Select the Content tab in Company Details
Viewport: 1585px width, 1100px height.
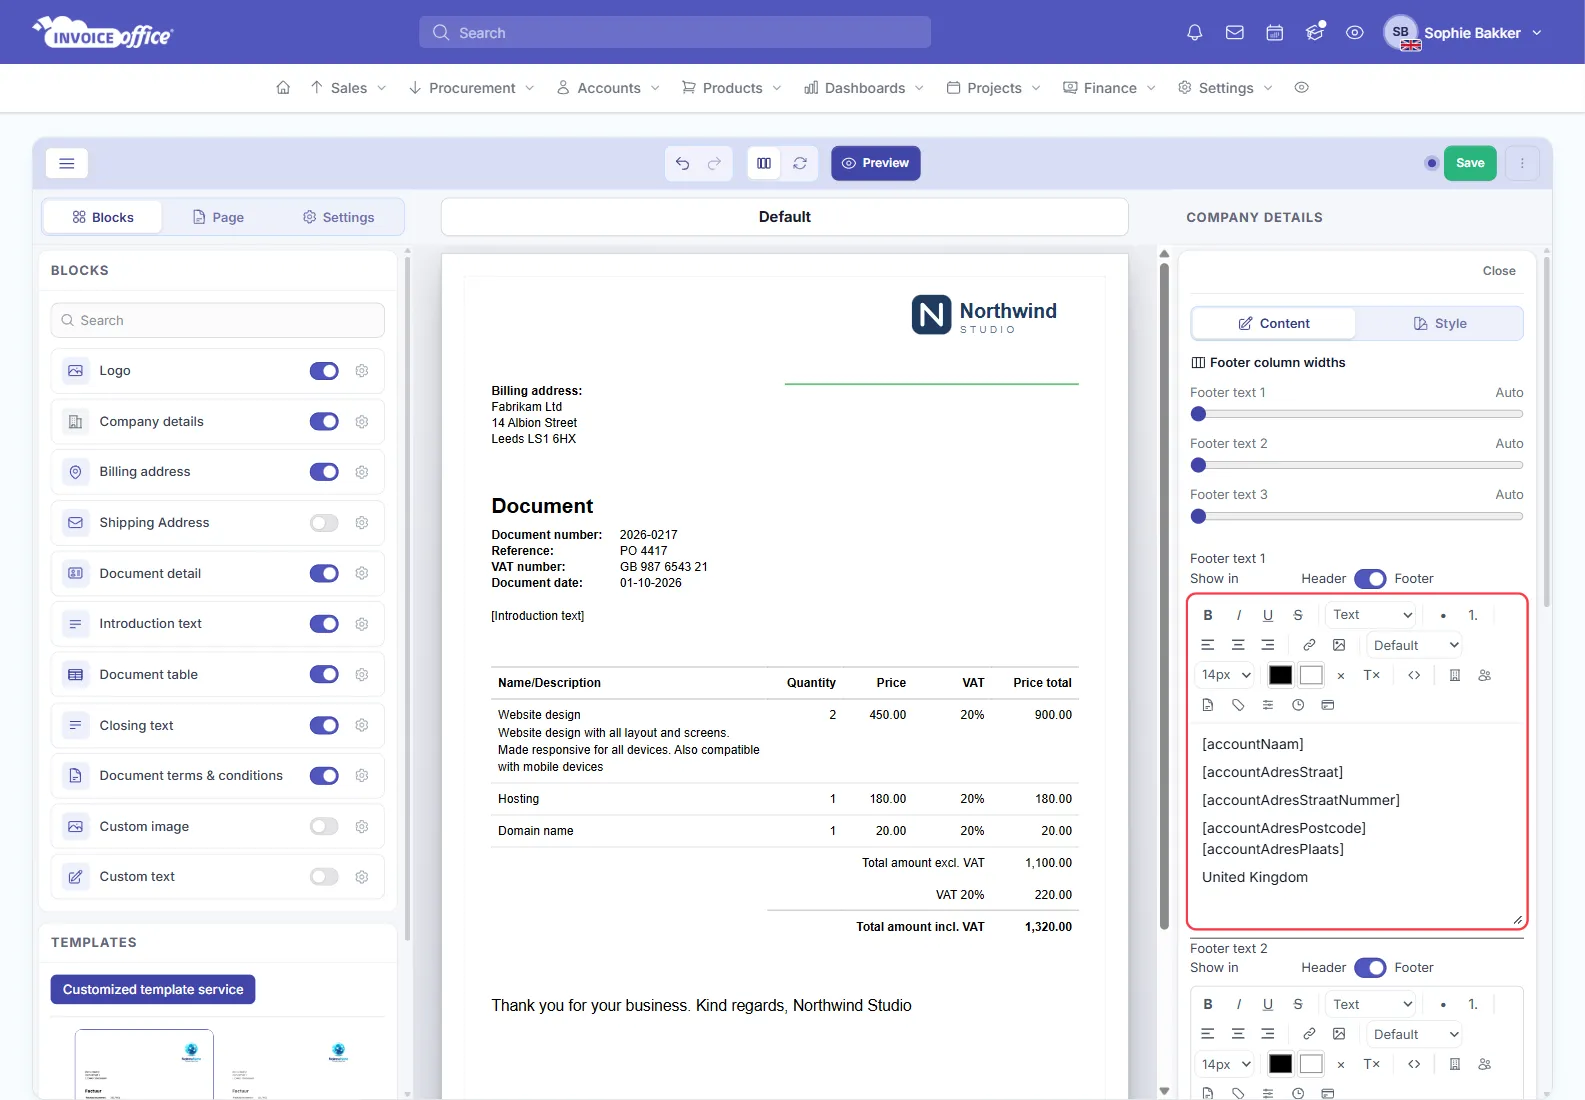pyautogui.click(x=1274, y=324)
